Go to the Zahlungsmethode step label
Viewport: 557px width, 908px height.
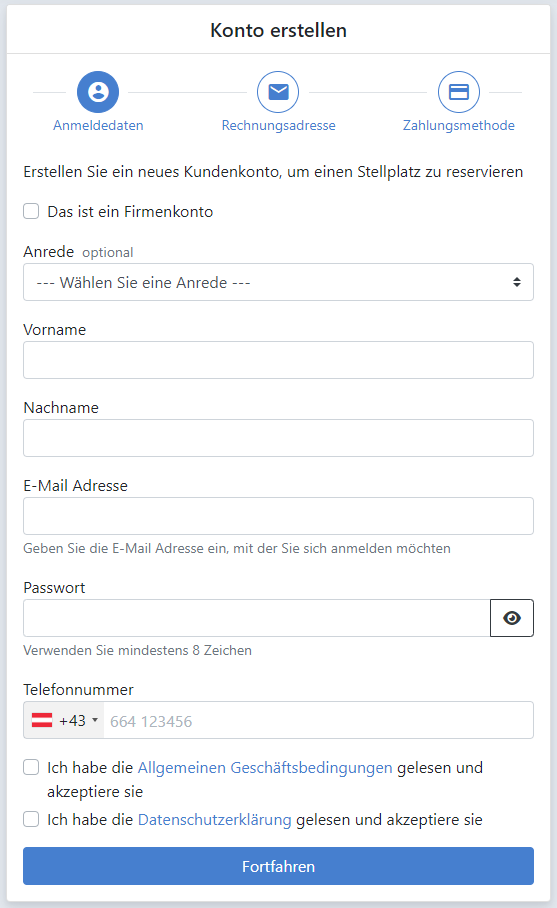[459, 125]
